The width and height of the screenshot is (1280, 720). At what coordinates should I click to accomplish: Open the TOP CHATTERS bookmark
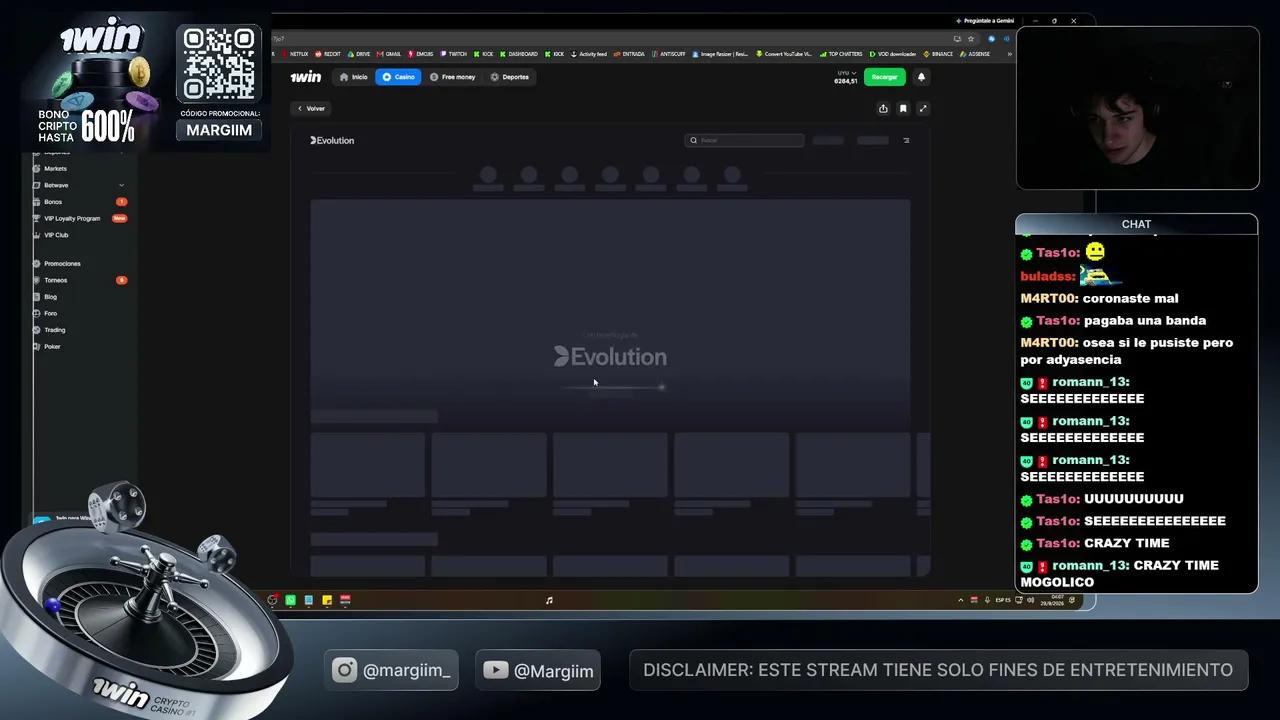tap(841, 54)
